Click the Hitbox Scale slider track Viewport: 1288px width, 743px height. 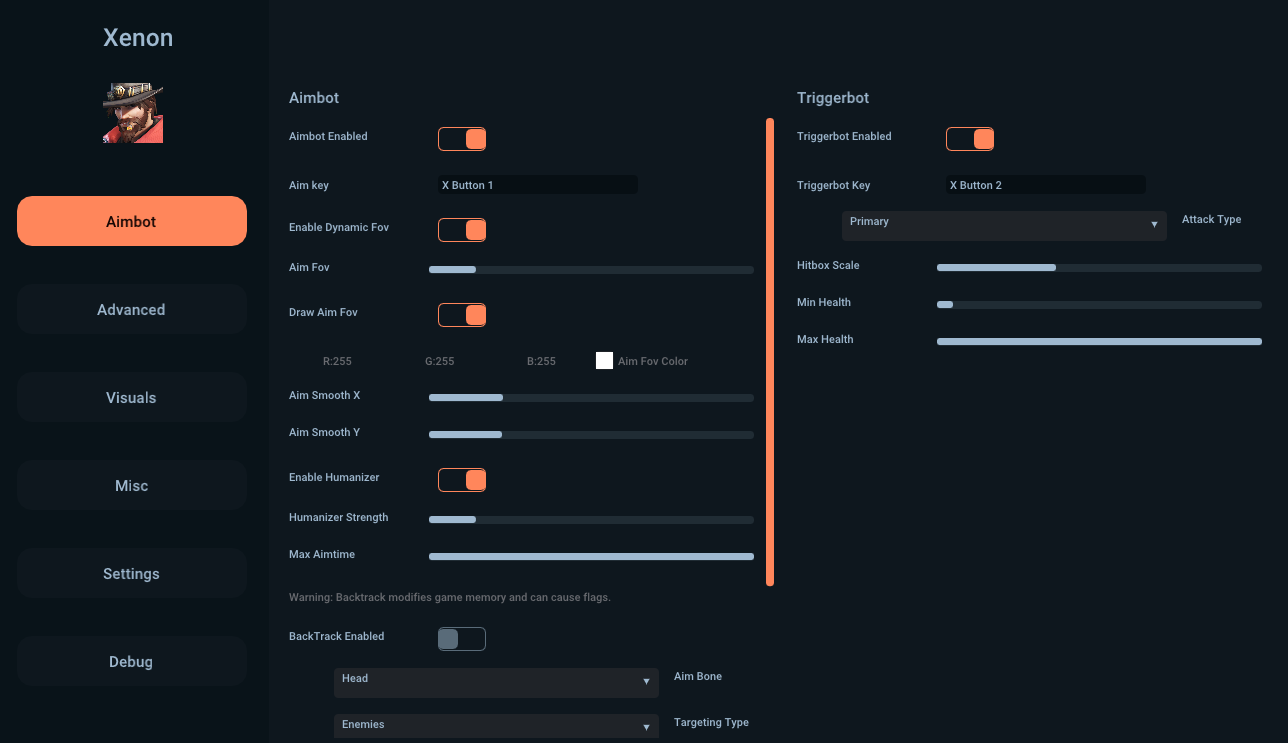[1099, 268]
